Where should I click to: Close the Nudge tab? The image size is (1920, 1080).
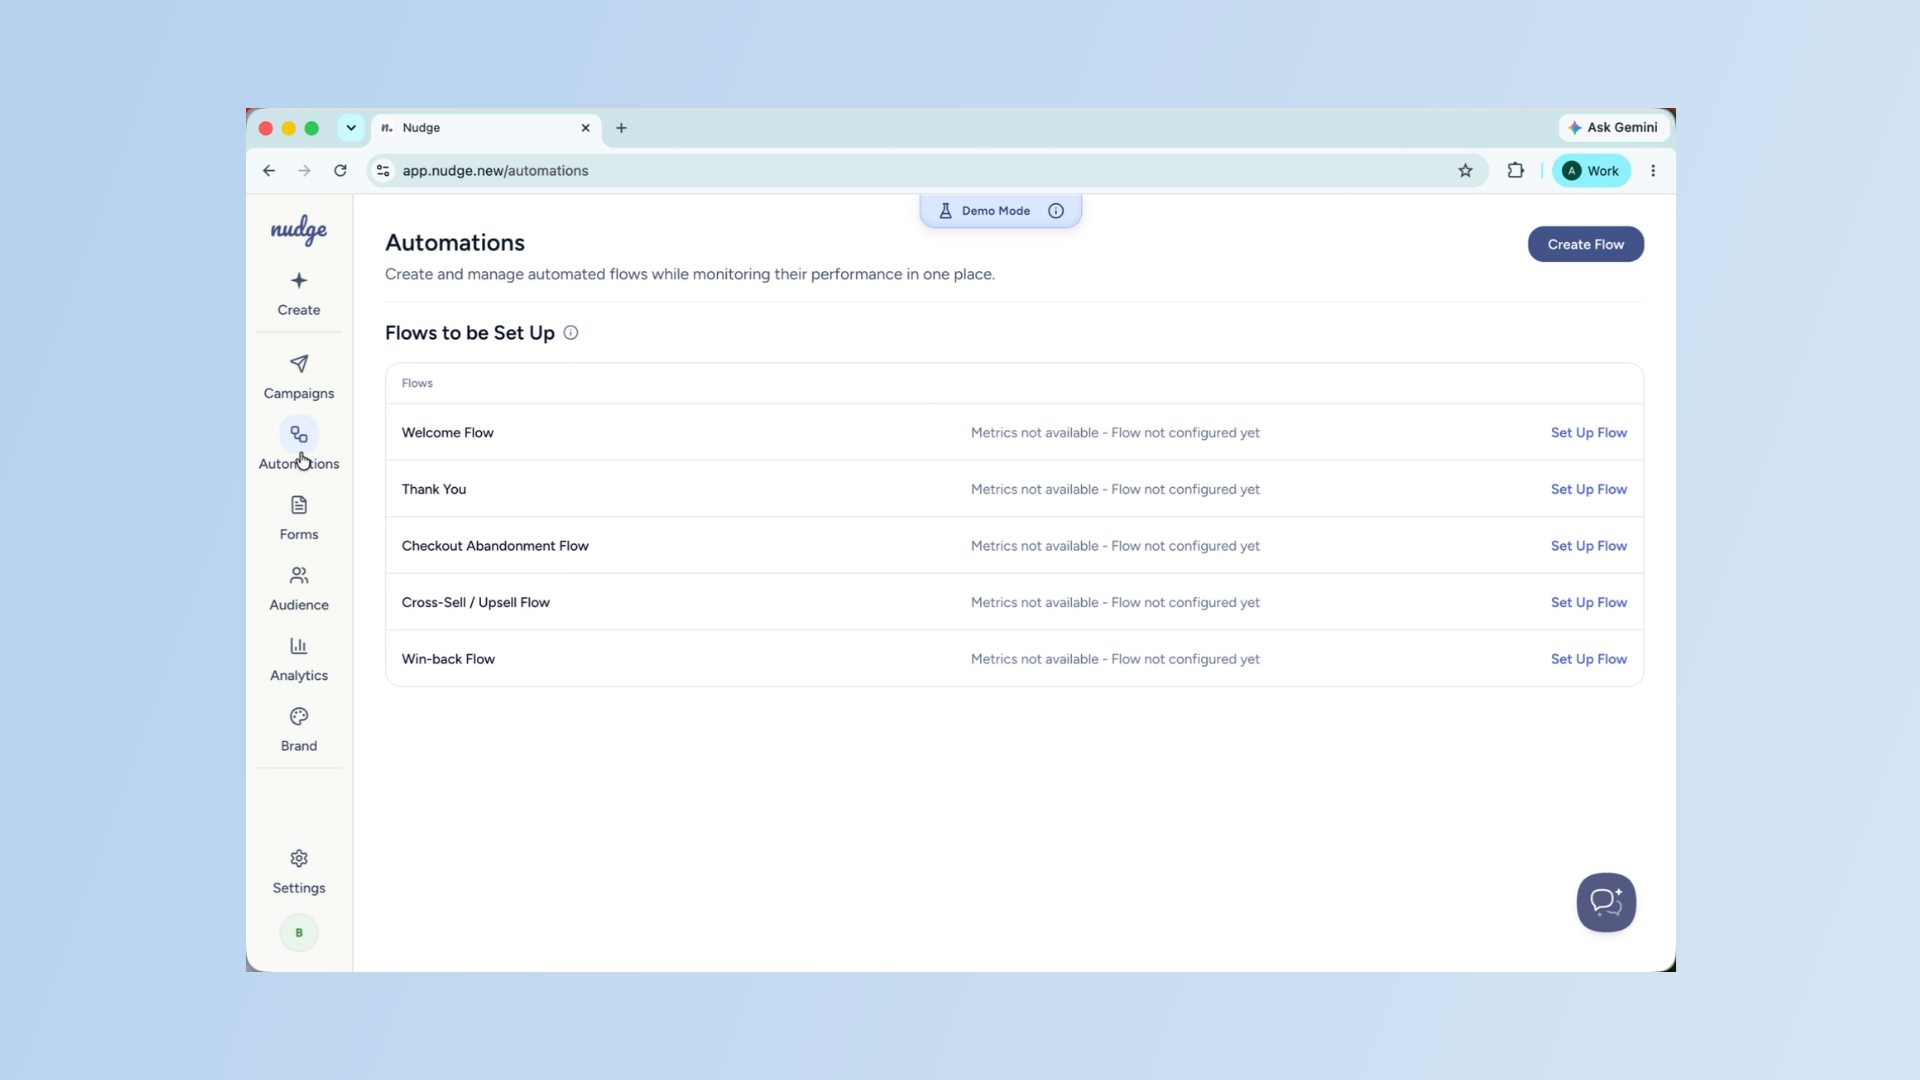click(x=586, y=128)
